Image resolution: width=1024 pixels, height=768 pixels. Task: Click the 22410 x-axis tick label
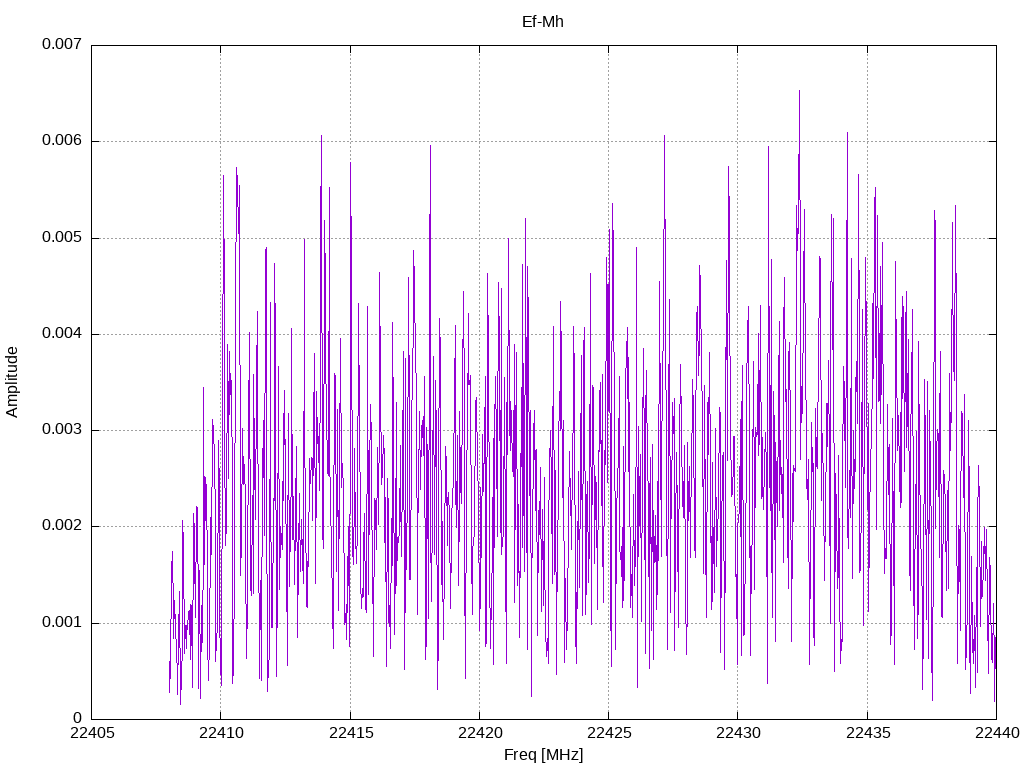point(221,733)
